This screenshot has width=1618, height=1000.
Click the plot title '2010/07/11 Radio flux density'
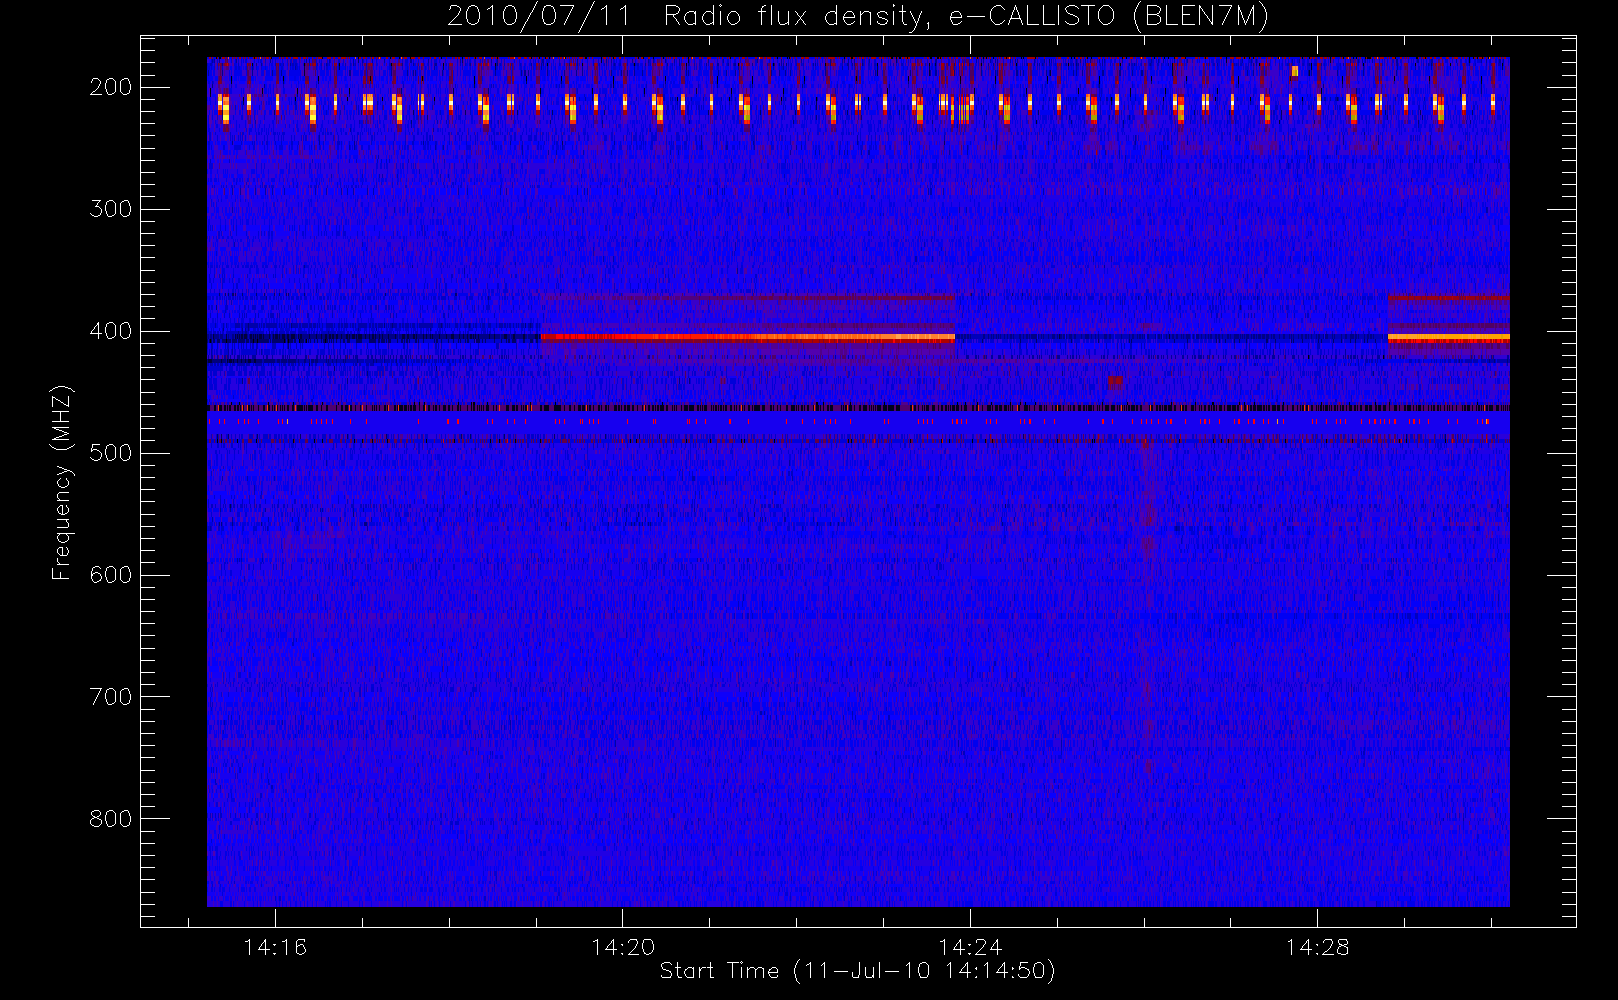(x=684, y=16)
